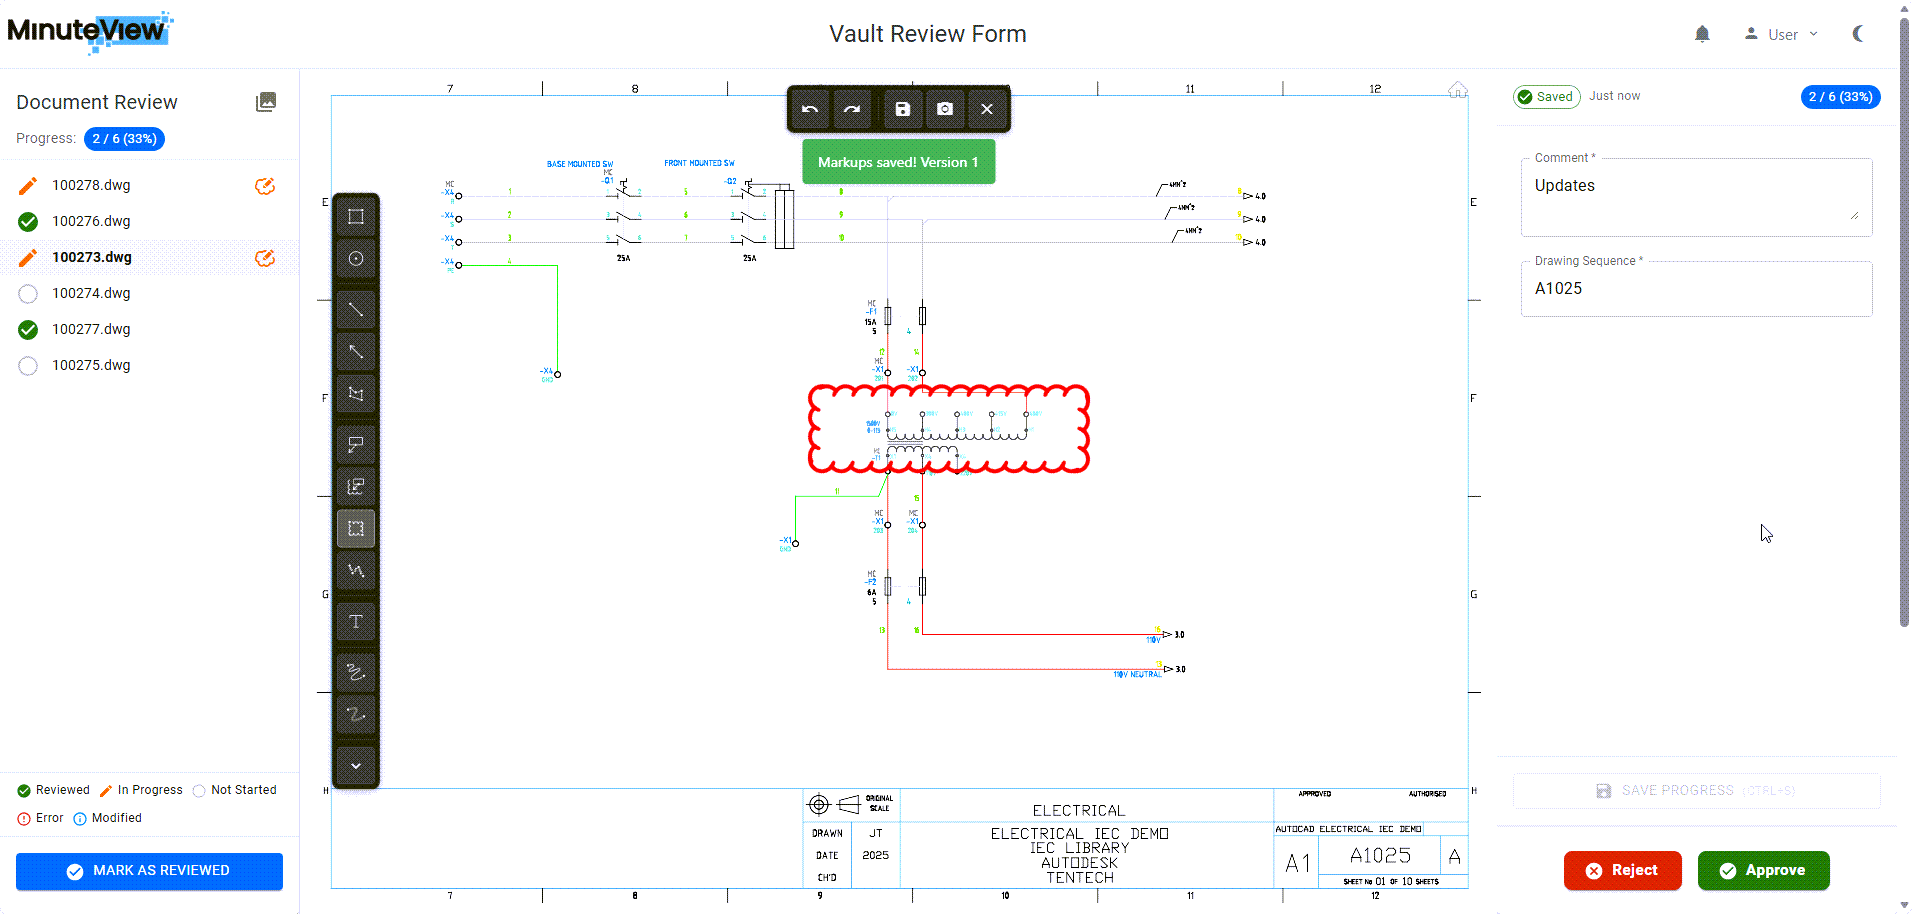Pick the arrow markup tool
1912x914 pixels.
(x=355, y=352)
